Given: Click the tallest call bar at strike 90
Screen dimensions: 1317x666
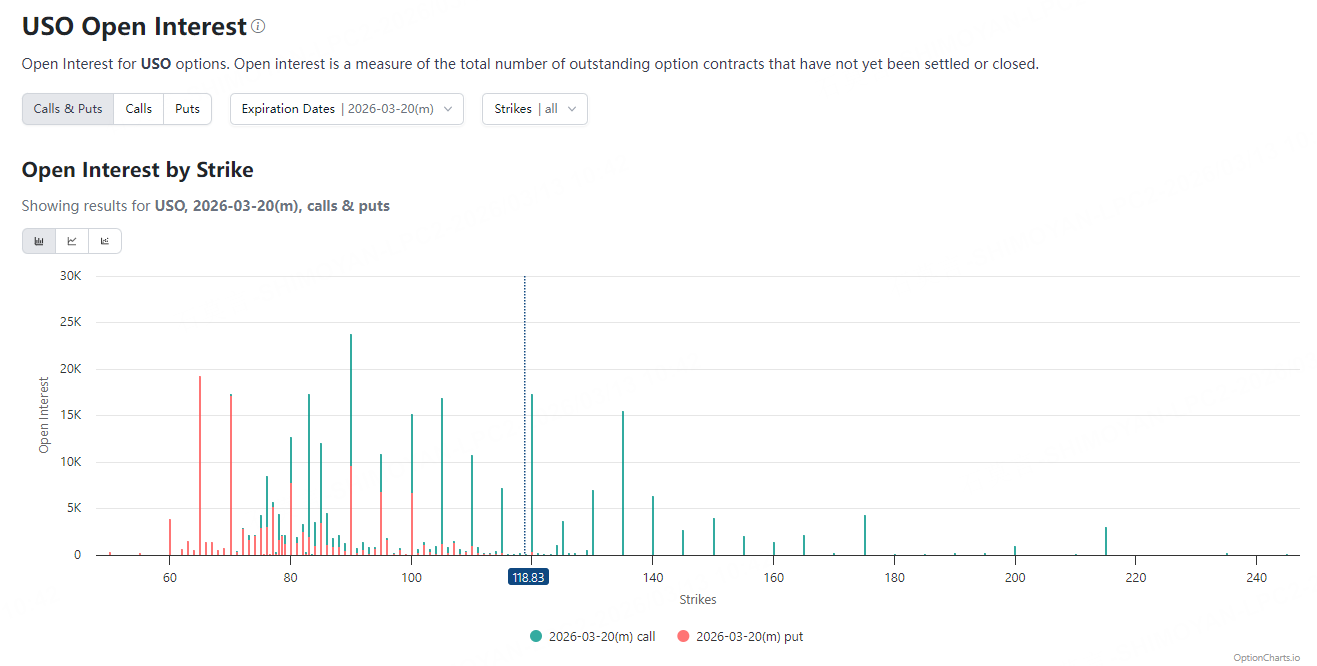Looking at the screenshot, I should [351, 400].
